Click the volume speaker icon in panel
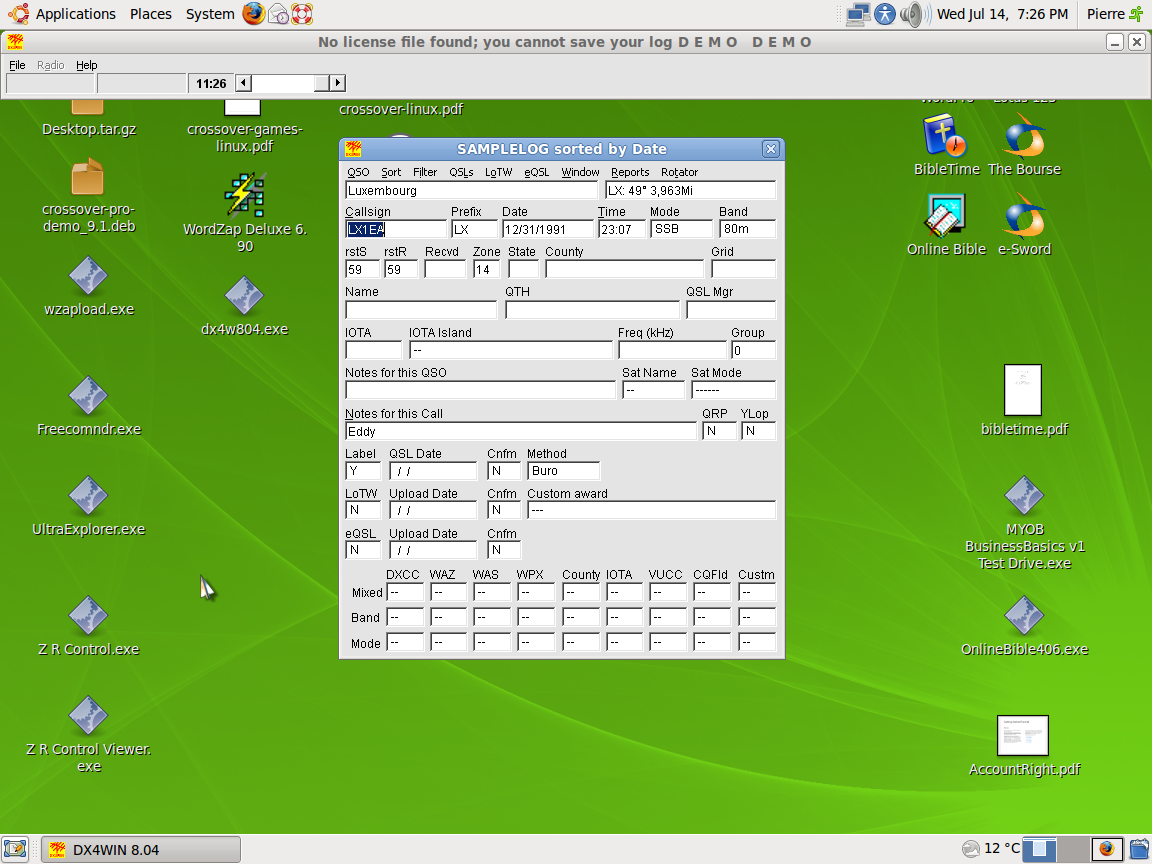Image resolution: width=1152 pixels, height=864 pixels. tap(911, 14)
